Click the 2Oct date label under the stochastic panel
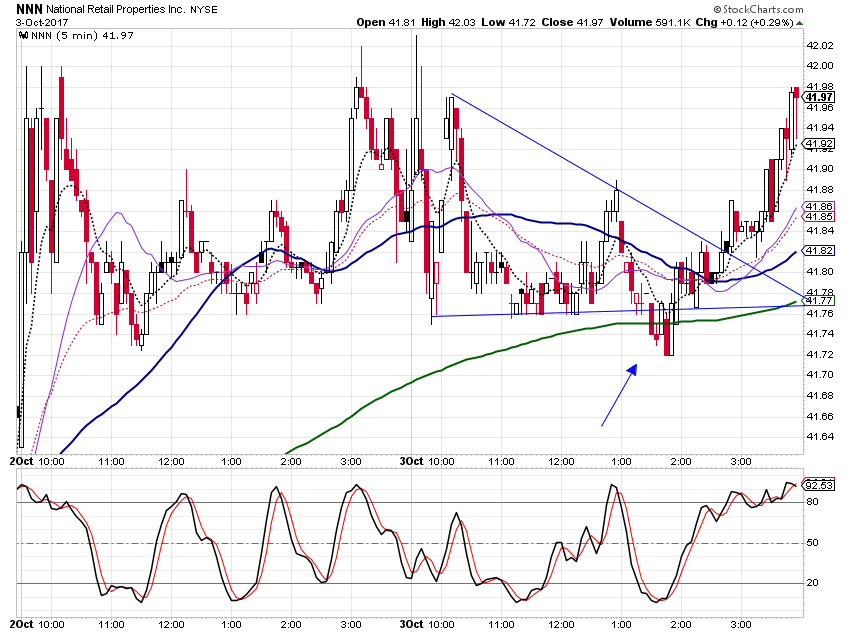 [21, 624]
